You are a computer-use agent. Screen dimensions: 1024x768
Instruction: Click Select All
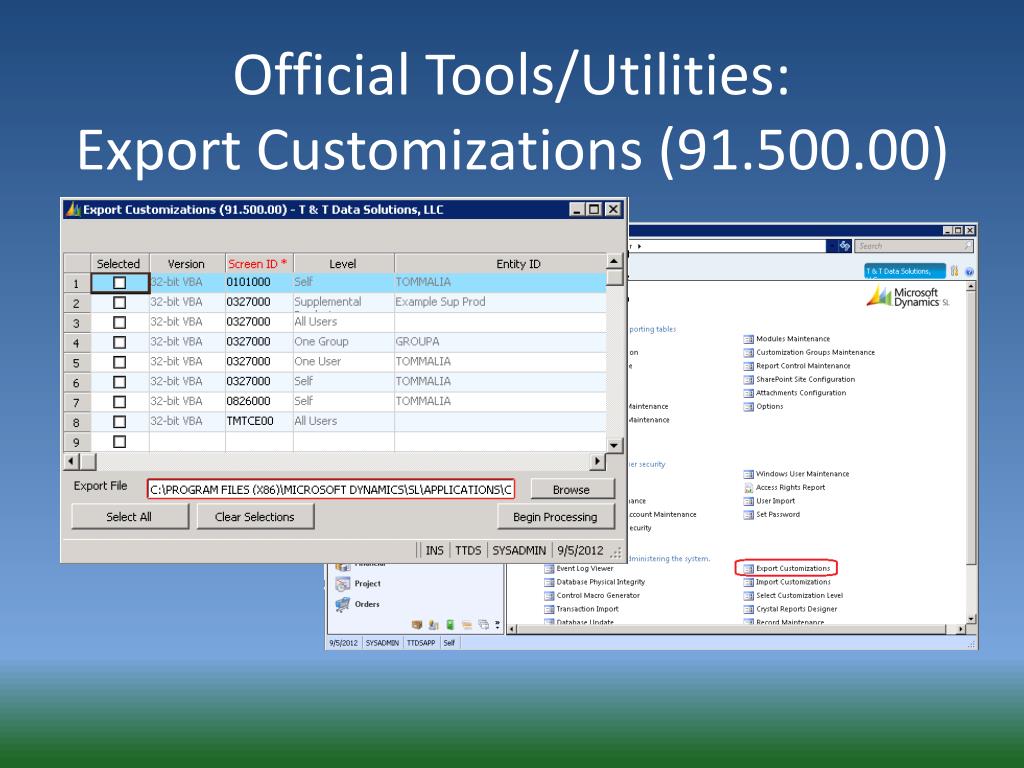pyautogui.click(x=129, y=517)
